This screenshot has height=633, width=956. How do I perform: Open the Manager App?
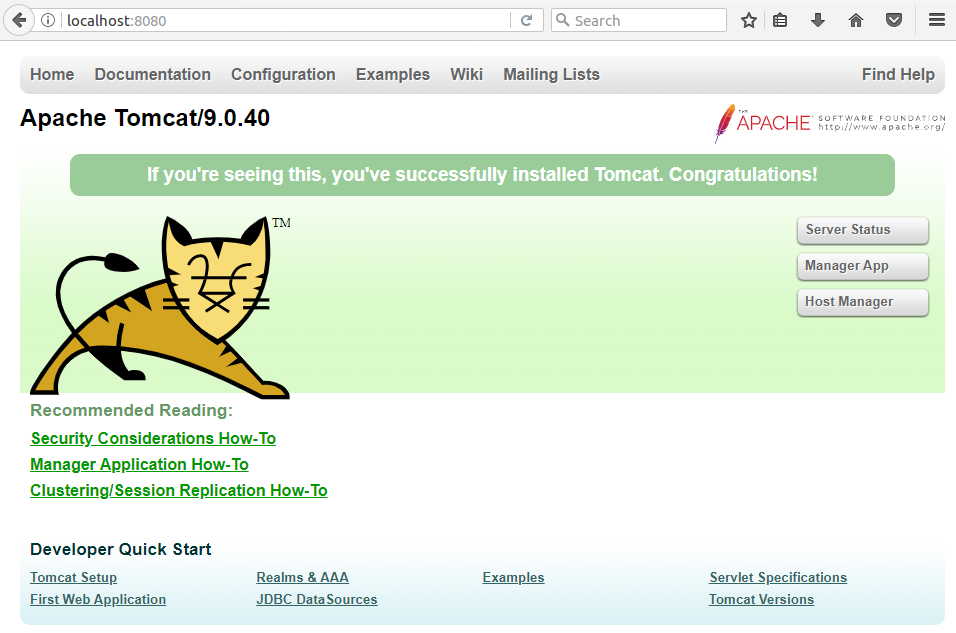[x=862, y=266]
